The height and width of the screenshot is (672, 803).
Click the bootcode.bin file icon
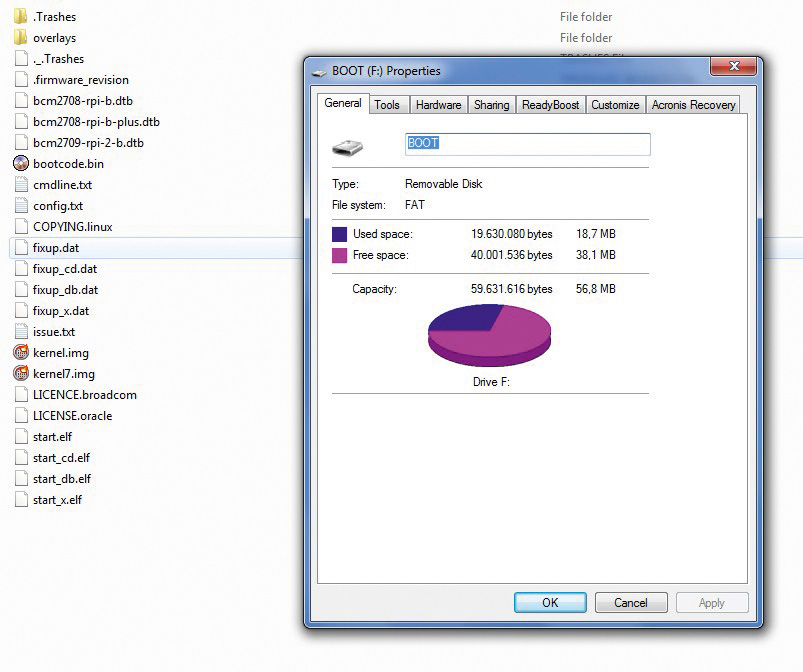[x=21, y=164]
